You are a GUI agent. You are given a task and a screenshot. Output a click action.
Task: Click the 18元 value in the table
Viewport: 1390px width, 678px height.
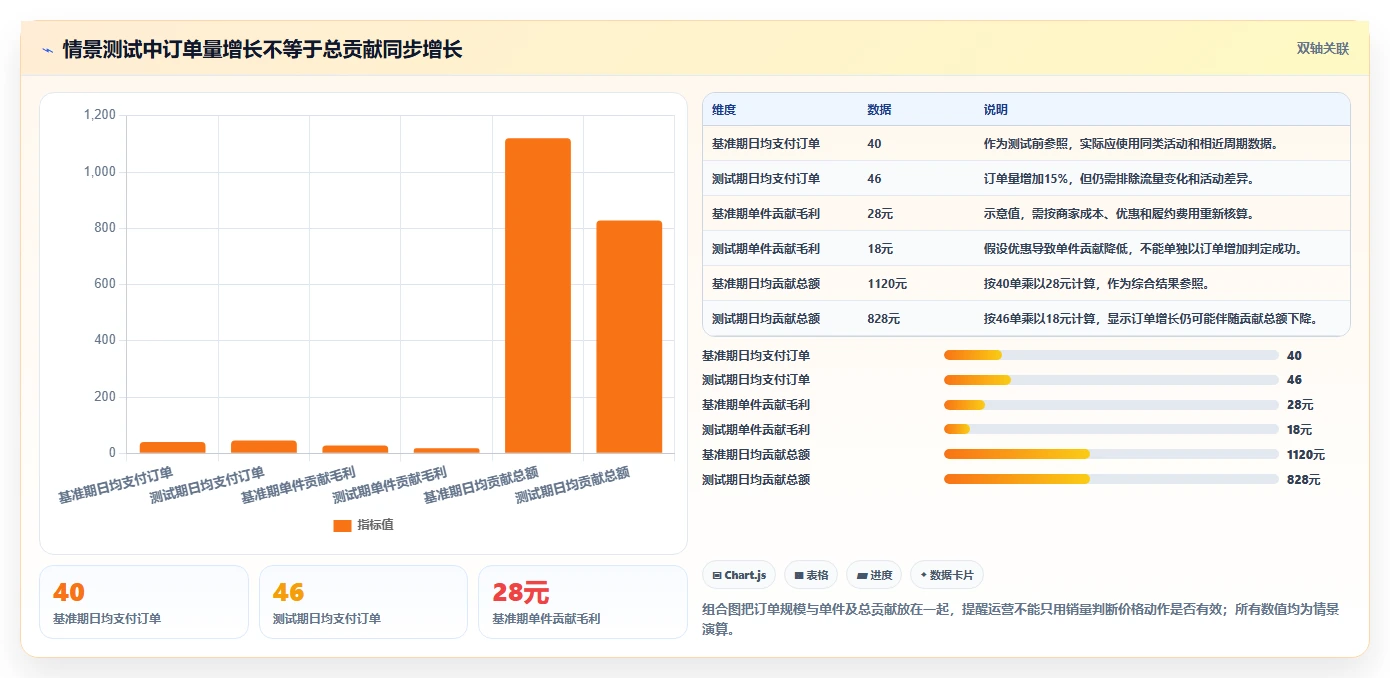pos(880,249)
